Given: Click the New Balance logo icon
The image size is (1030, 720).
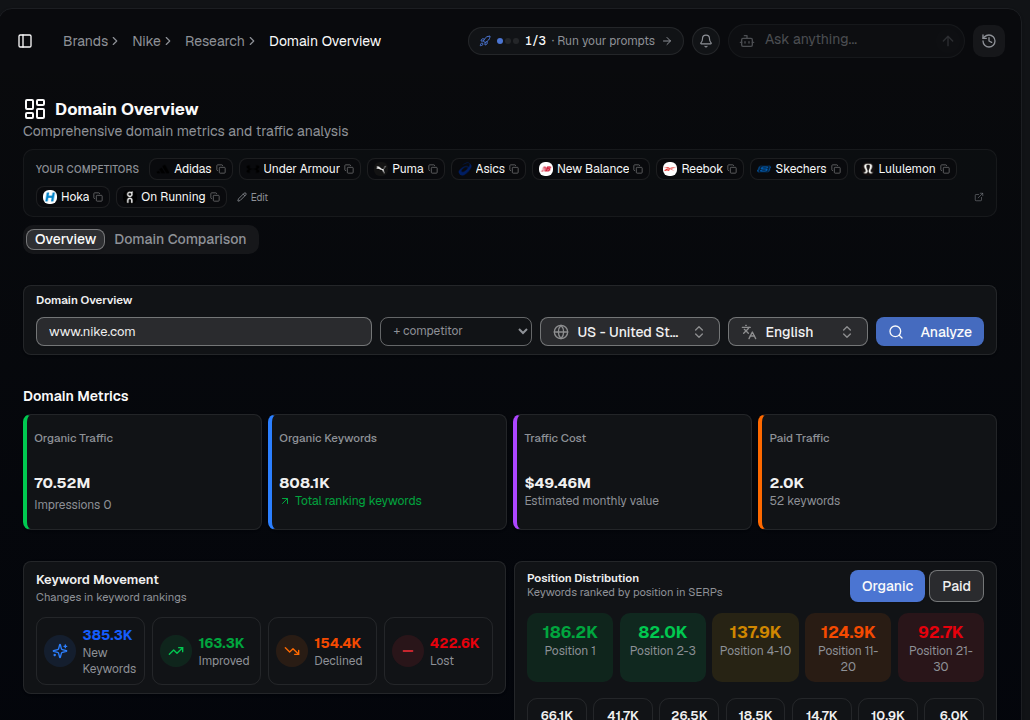Looking at the screenshot, I should pyautogui.click(x=546, y=169).
